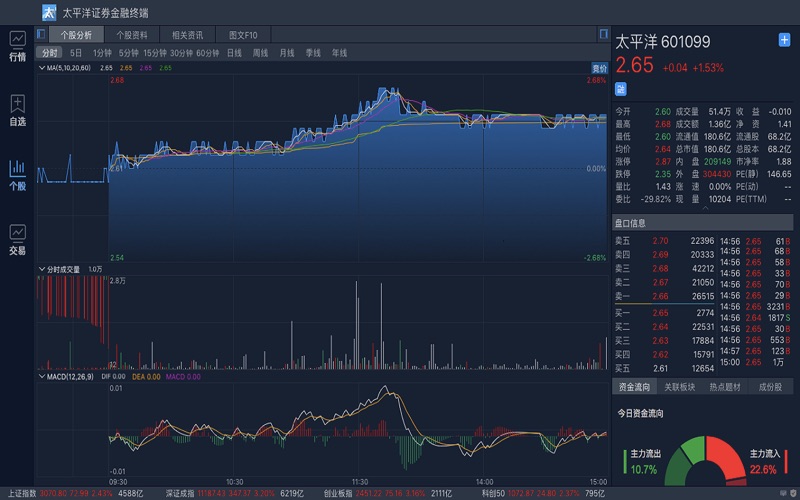800x500 pixels.
Task: Click the 竞价 button on chart
Action: 599,68
